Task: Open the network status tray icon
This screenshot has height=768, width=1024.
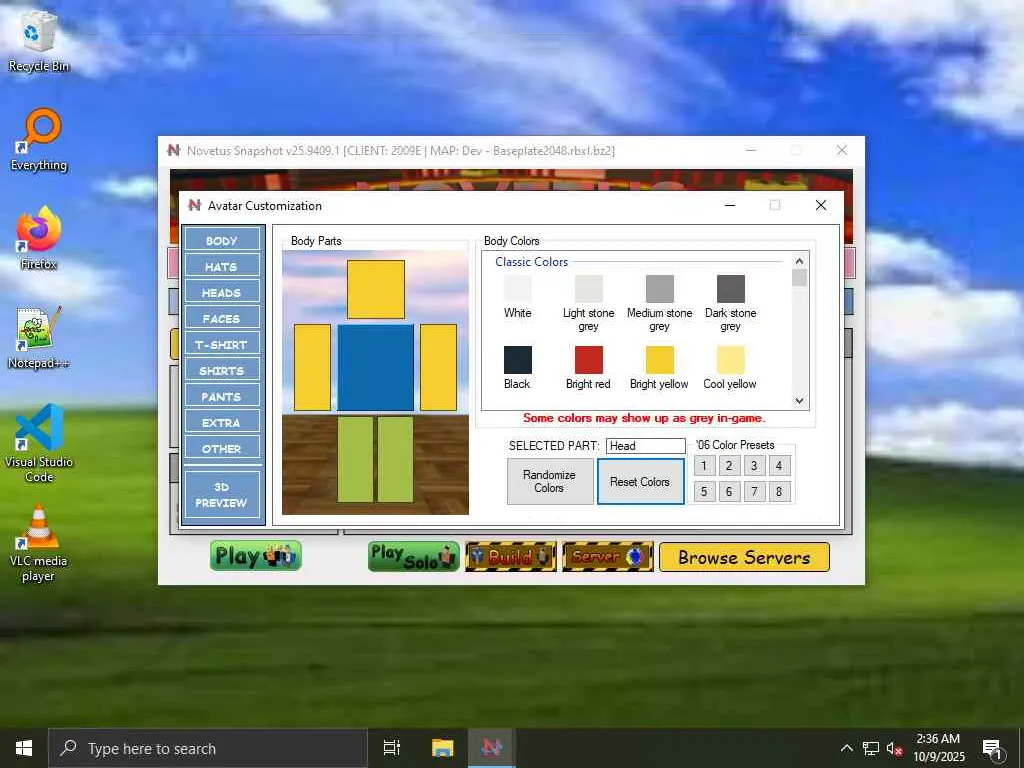Action: point(871,748)
